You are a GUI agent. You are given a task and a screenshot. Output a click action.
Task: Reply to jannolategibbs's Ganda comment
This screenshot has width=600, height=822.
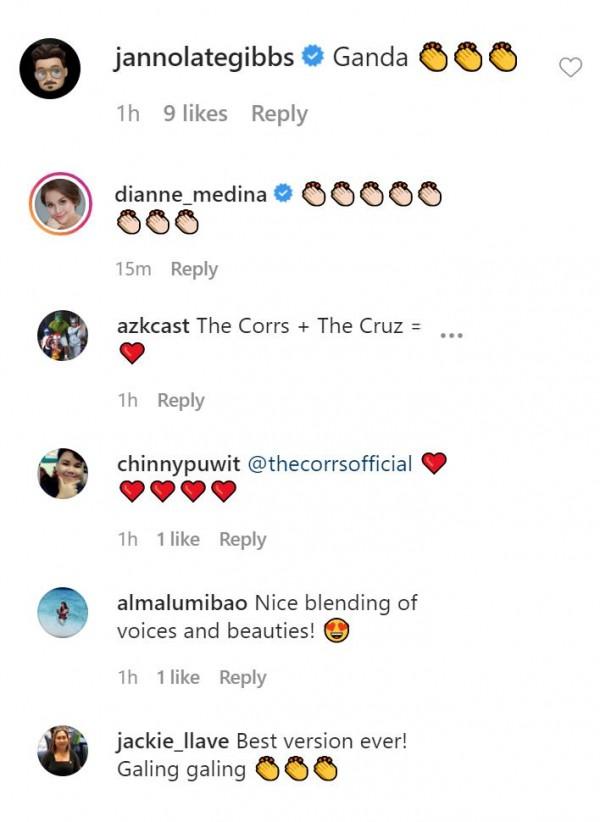pos(279,114)
